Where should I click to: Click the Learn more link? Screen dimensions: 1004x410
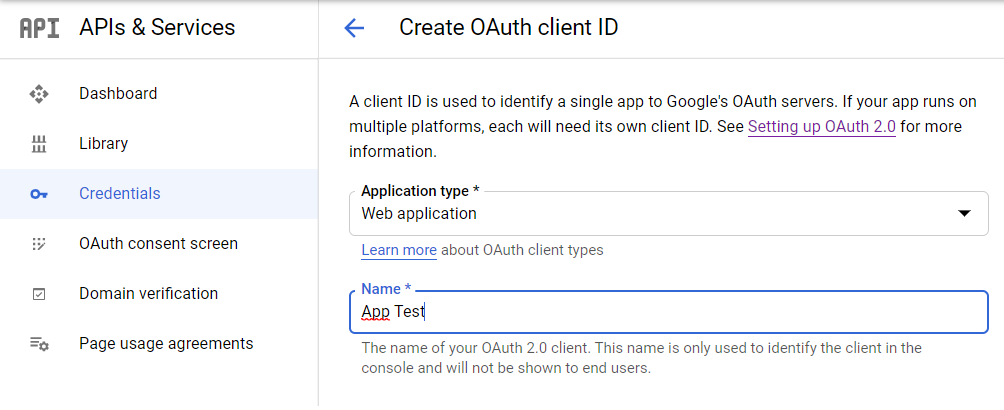(x=399, y=250)
